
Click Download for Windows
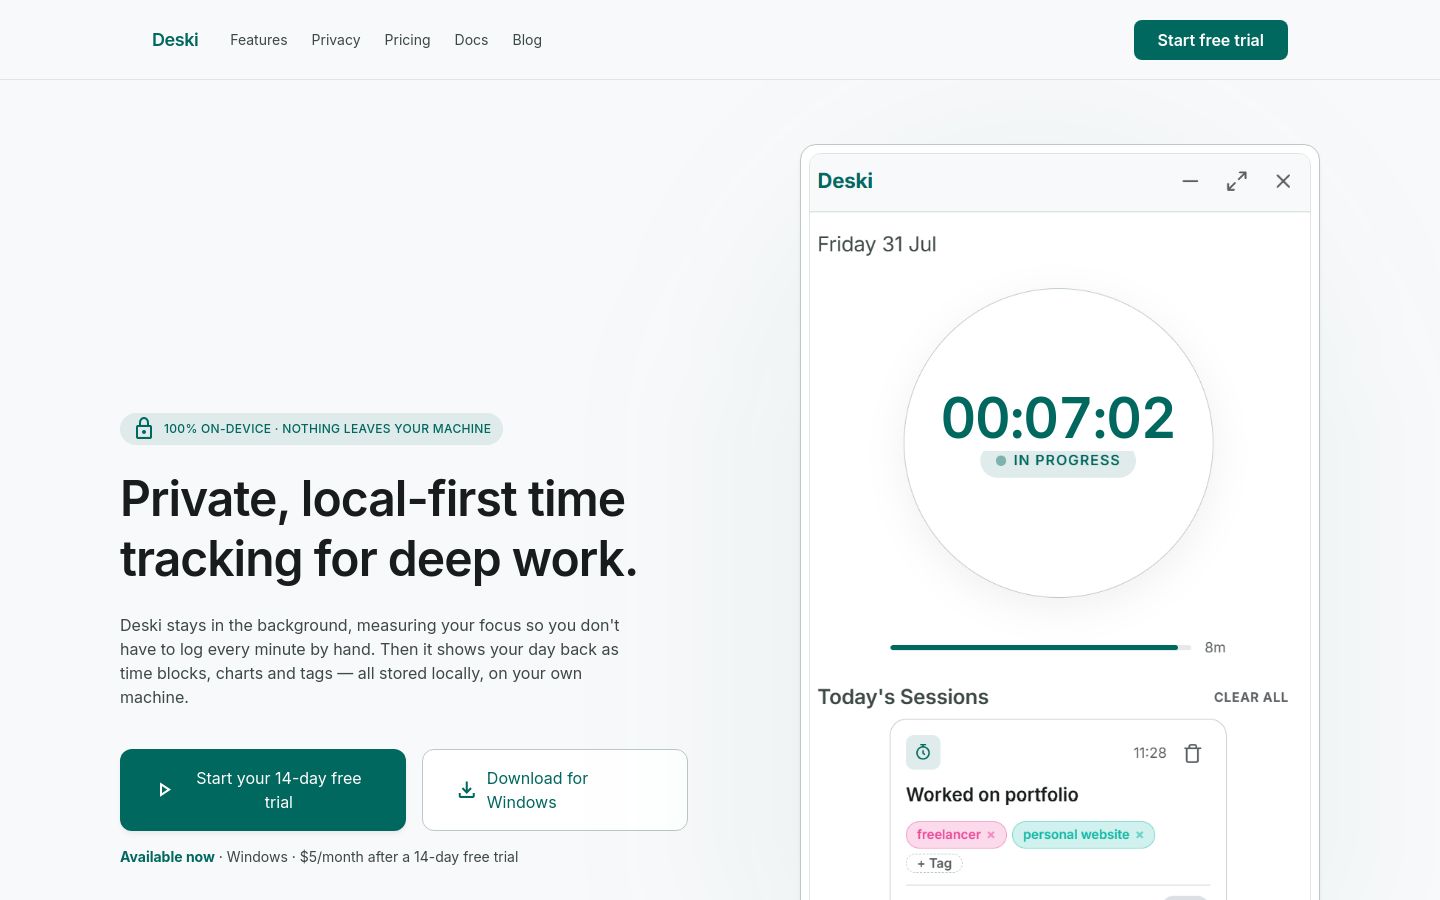(555, 790)
